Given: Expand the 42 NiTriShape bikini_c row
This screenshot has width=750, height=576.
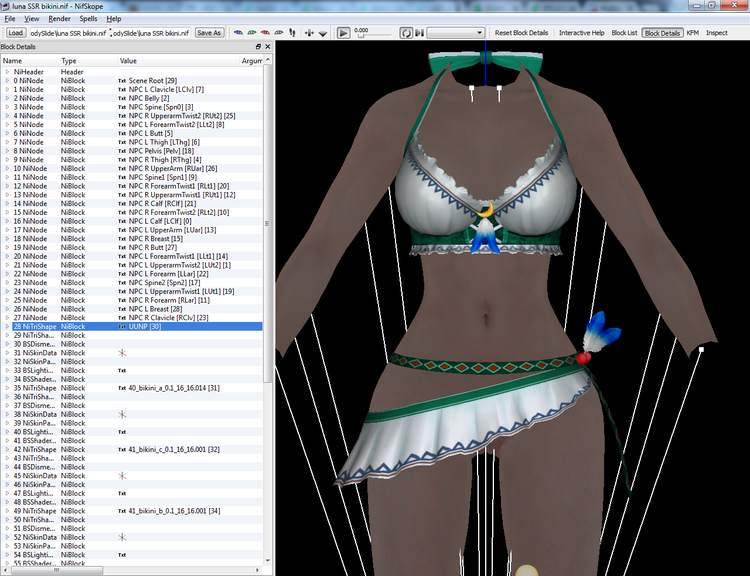Looking at the screenshot, I should [7, 449].
